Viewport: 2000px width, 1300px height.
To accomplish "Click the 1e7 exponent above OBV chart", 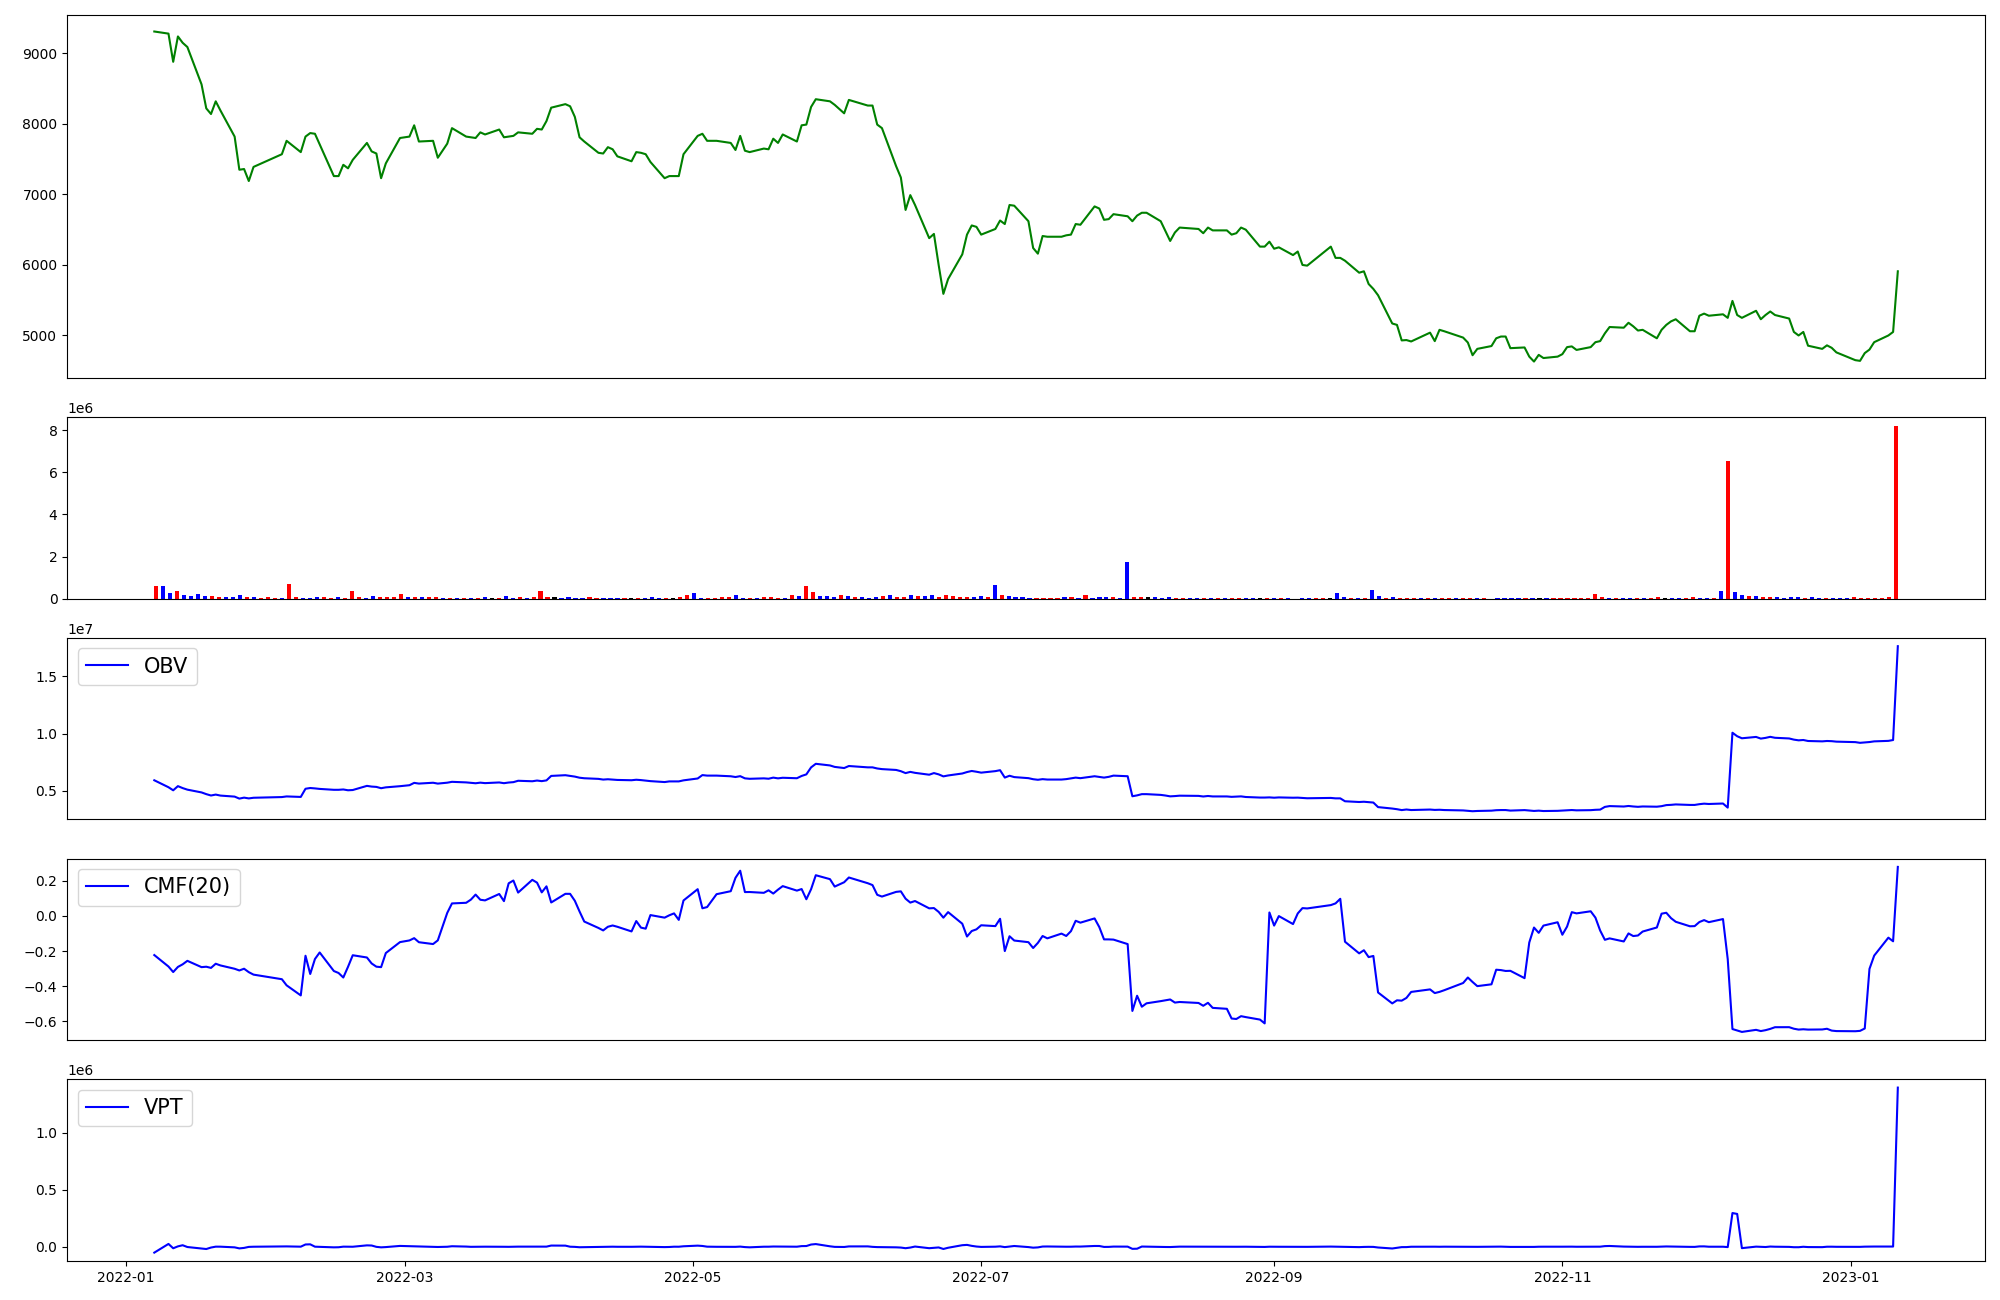I will click(x=81, y=629).
